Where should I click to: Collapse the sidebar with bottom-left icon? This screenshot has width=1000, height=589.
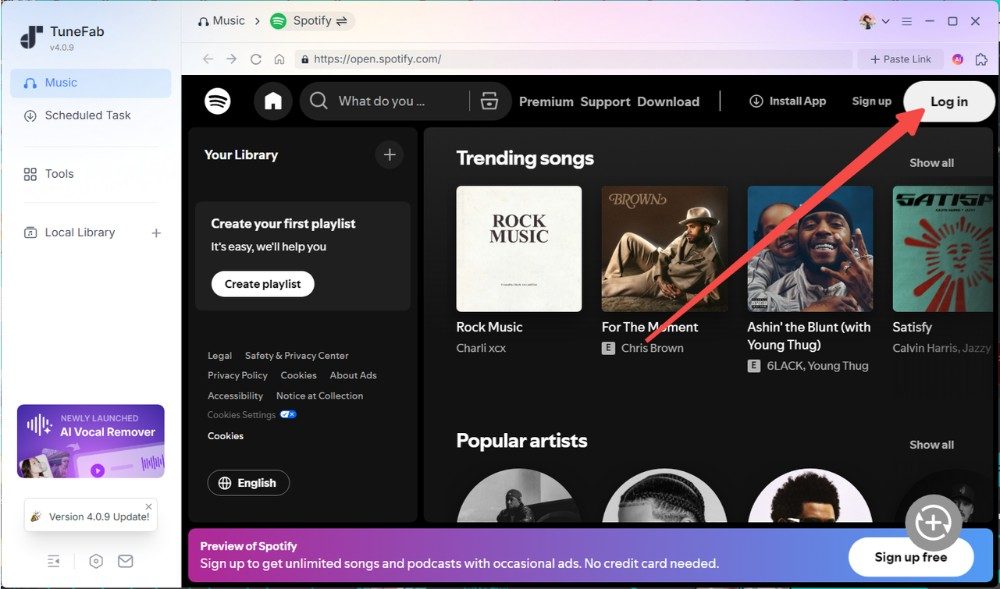(x=54, y=561)
